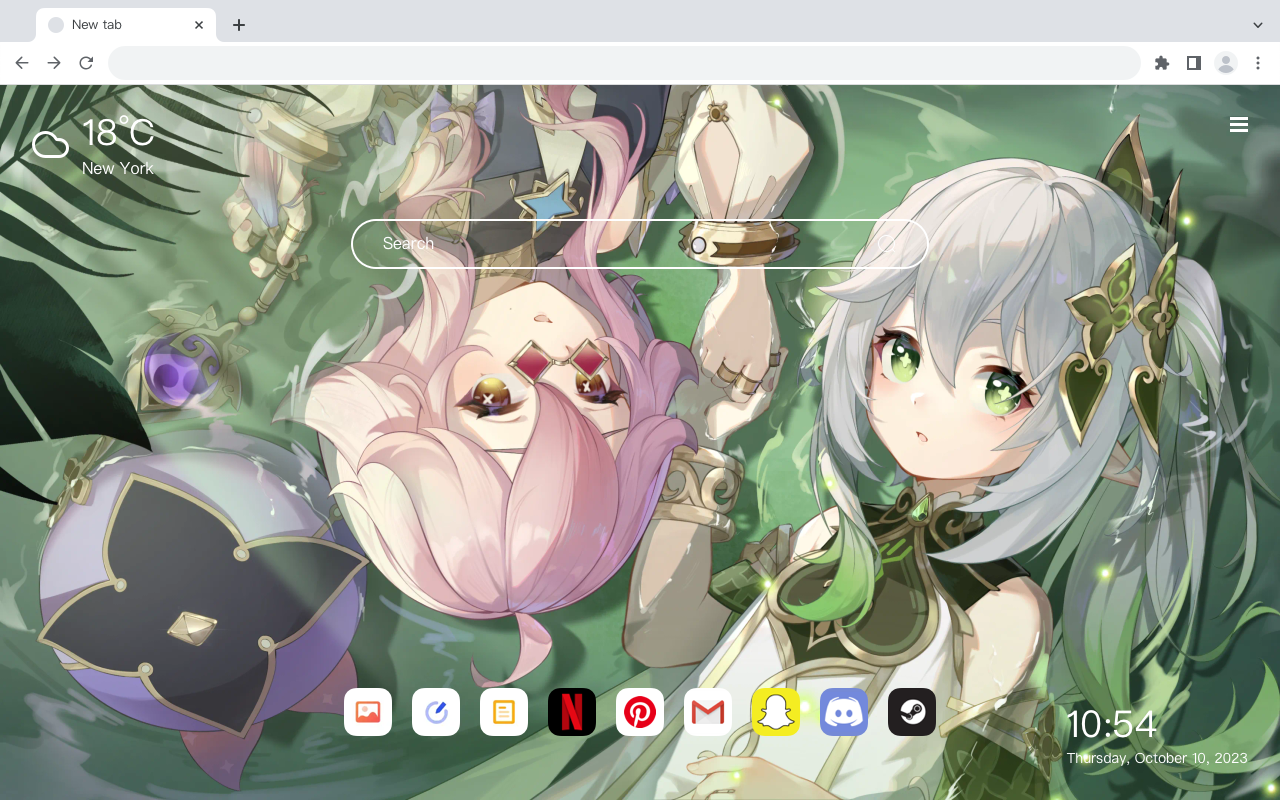
Task: Launch the Netflix shortcut
Action: pyautogui.click(x=572, y=712)
